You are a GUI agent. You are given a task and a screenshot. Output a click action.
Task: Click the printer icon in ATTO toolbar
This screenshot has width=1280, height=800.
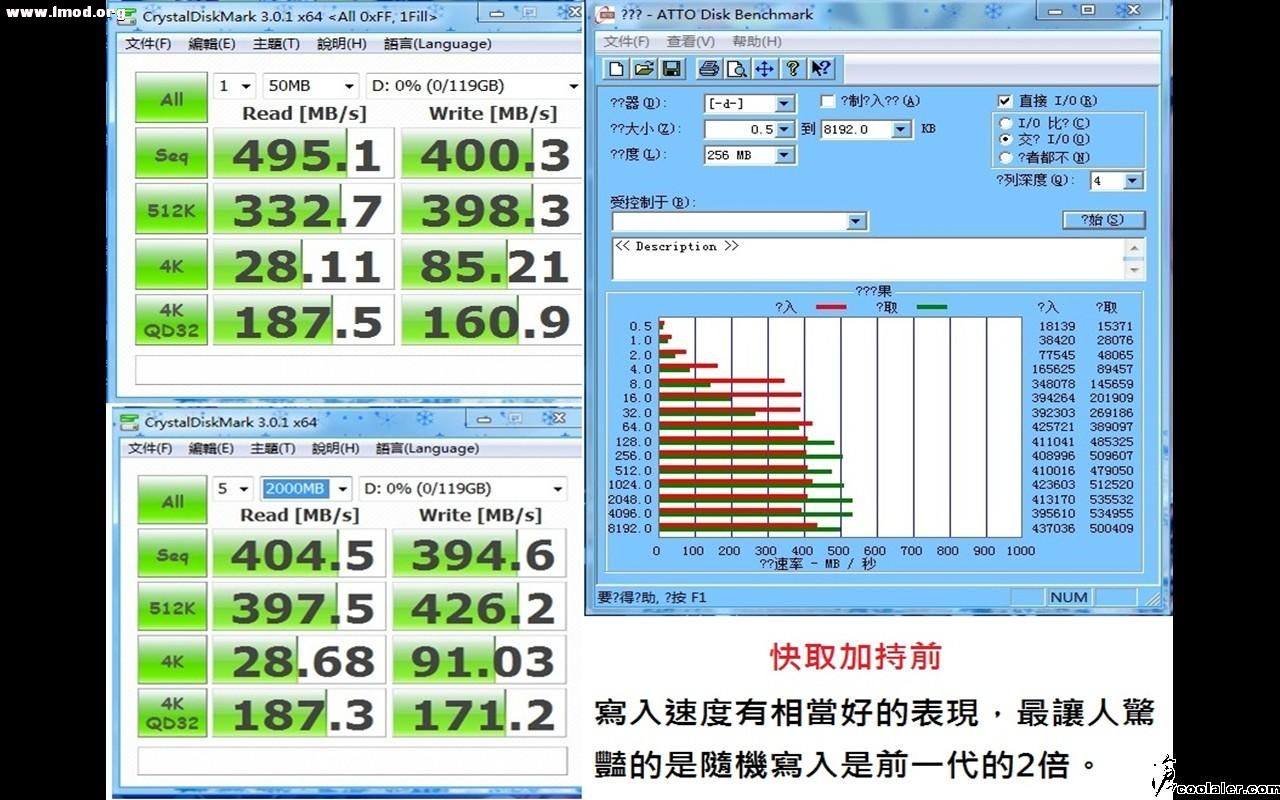pyautogui.click(x=708, y=69)
